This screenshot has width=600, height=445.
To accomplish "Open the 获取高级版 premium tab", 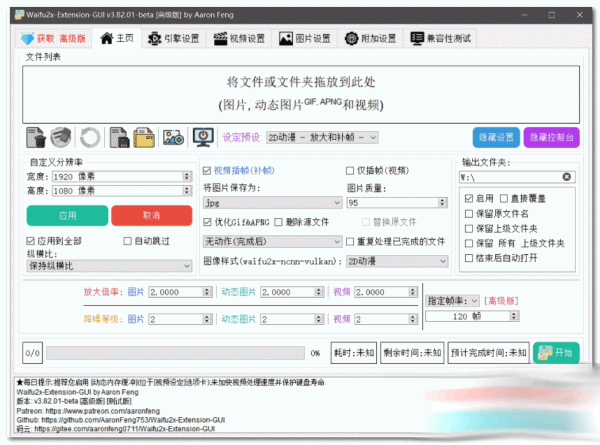I will [x=54, y=39].
